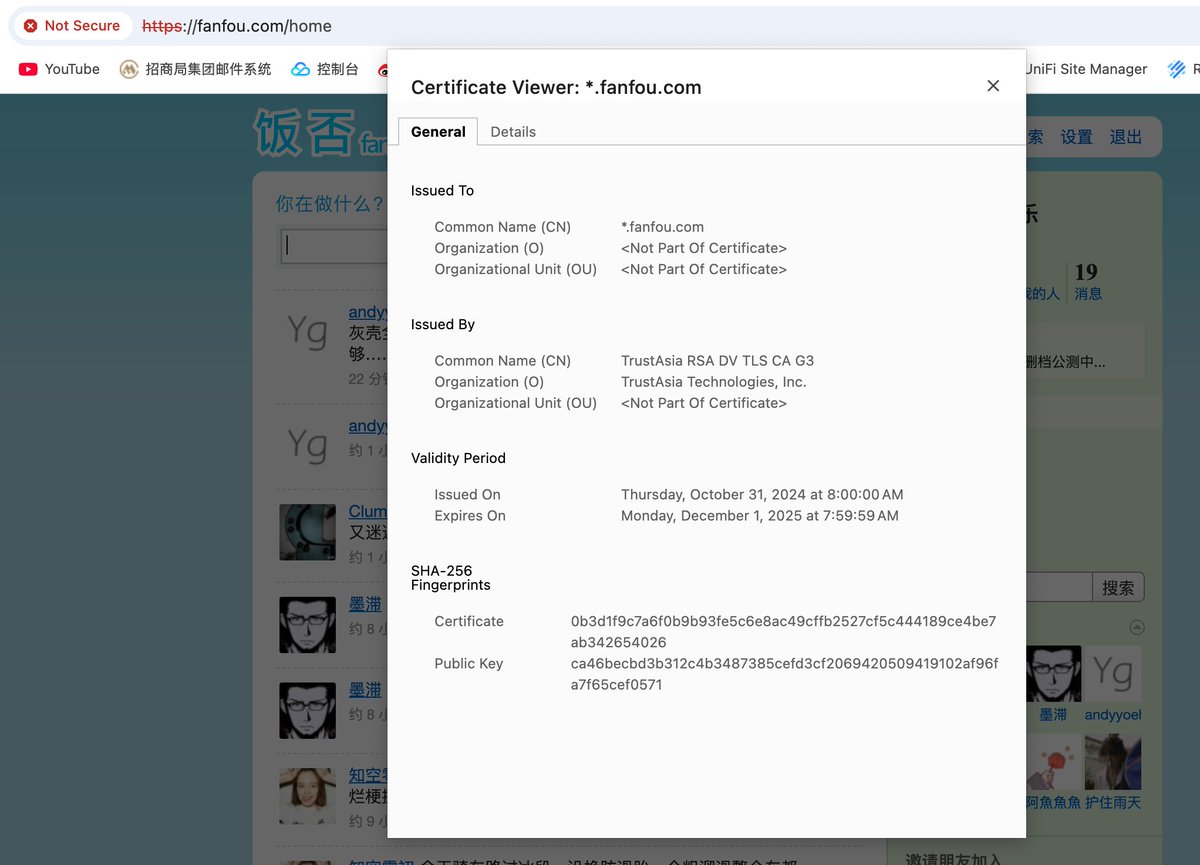Open the YouTube bookmark
The width and height of the screenshot is (1200, 865).
[x=60, y=69]
